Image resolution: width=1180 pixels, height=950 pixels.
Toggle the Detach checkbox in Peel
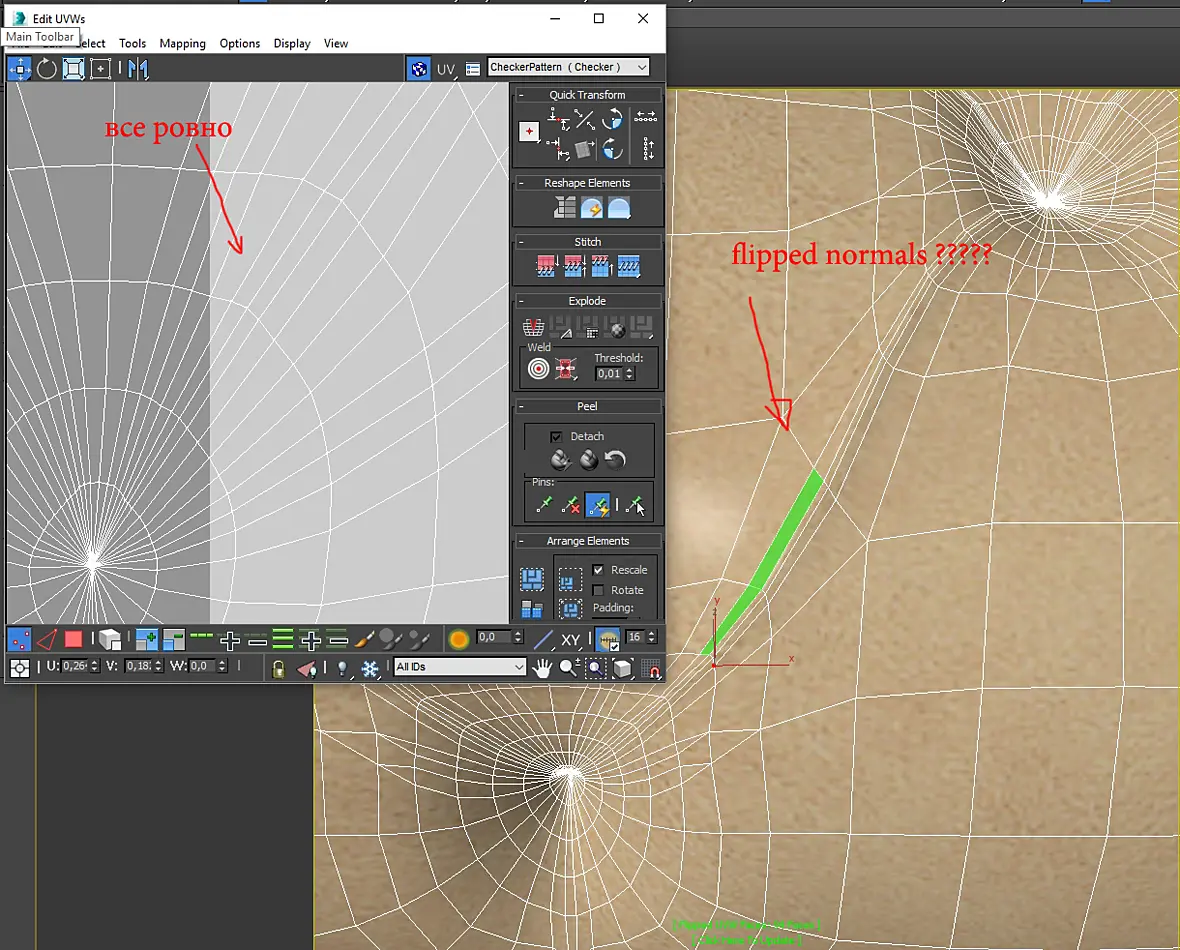tap(556, 437)
